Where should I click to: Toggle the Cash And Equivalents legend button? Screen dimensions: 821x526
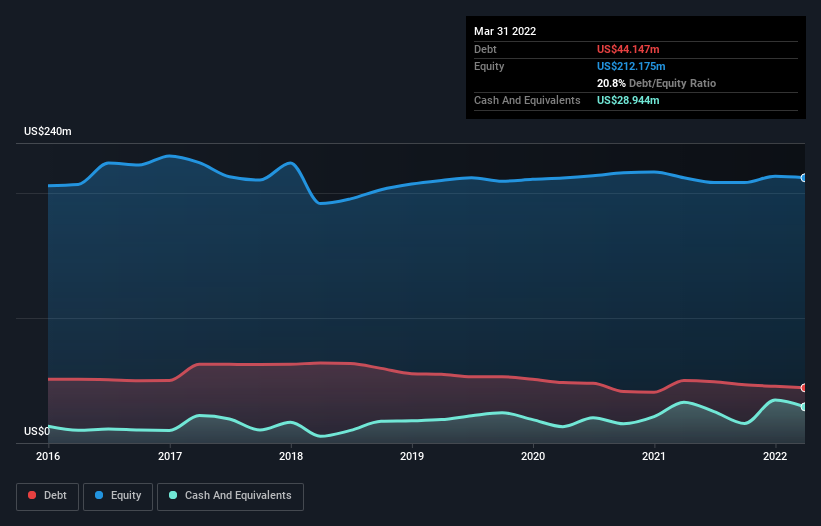tap(230, 496)
